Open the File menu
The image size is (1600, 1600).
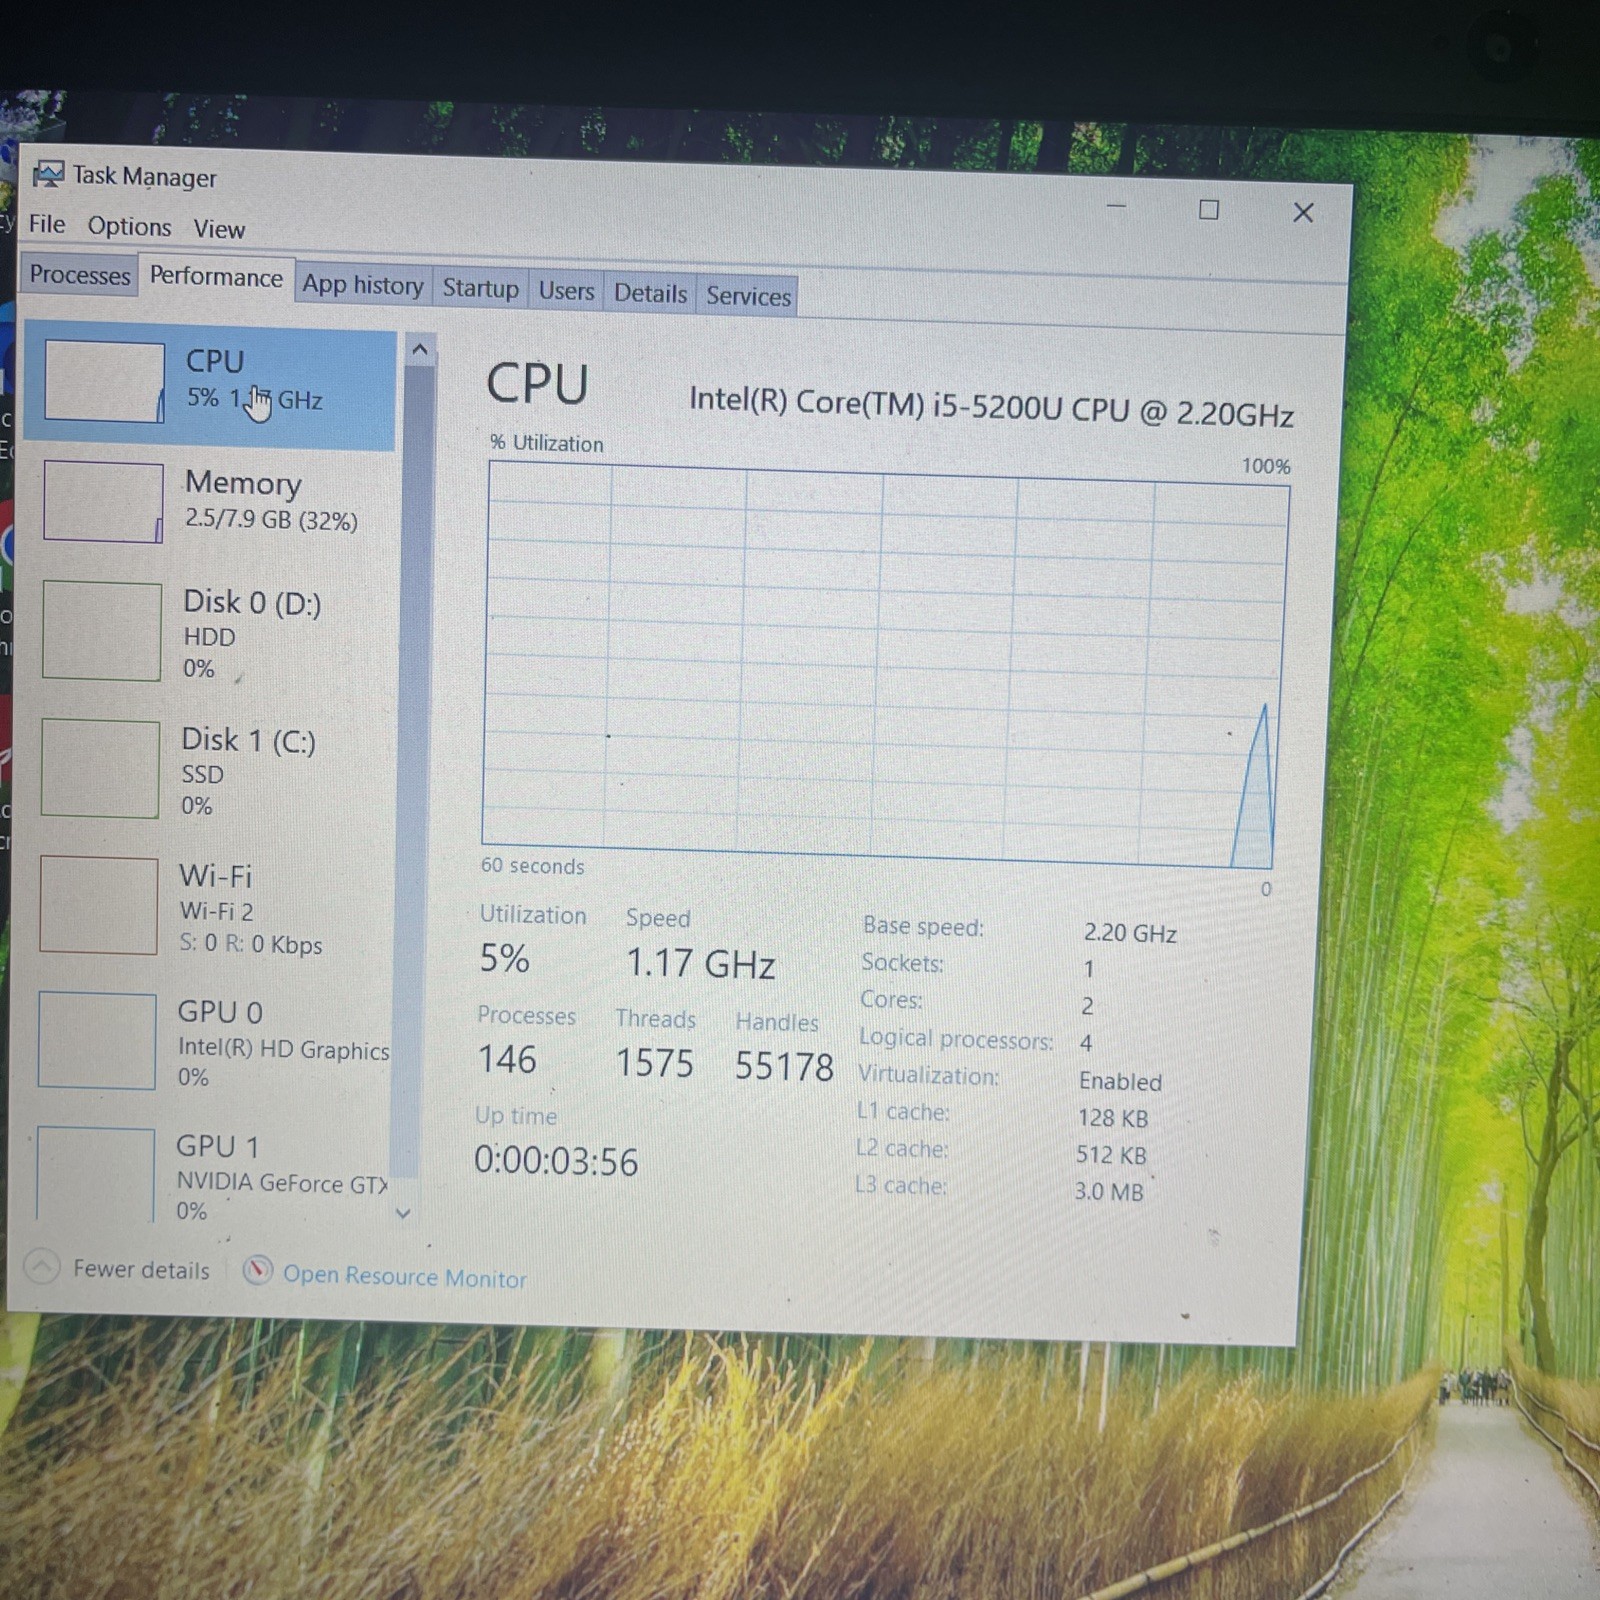tap(47, 224)
